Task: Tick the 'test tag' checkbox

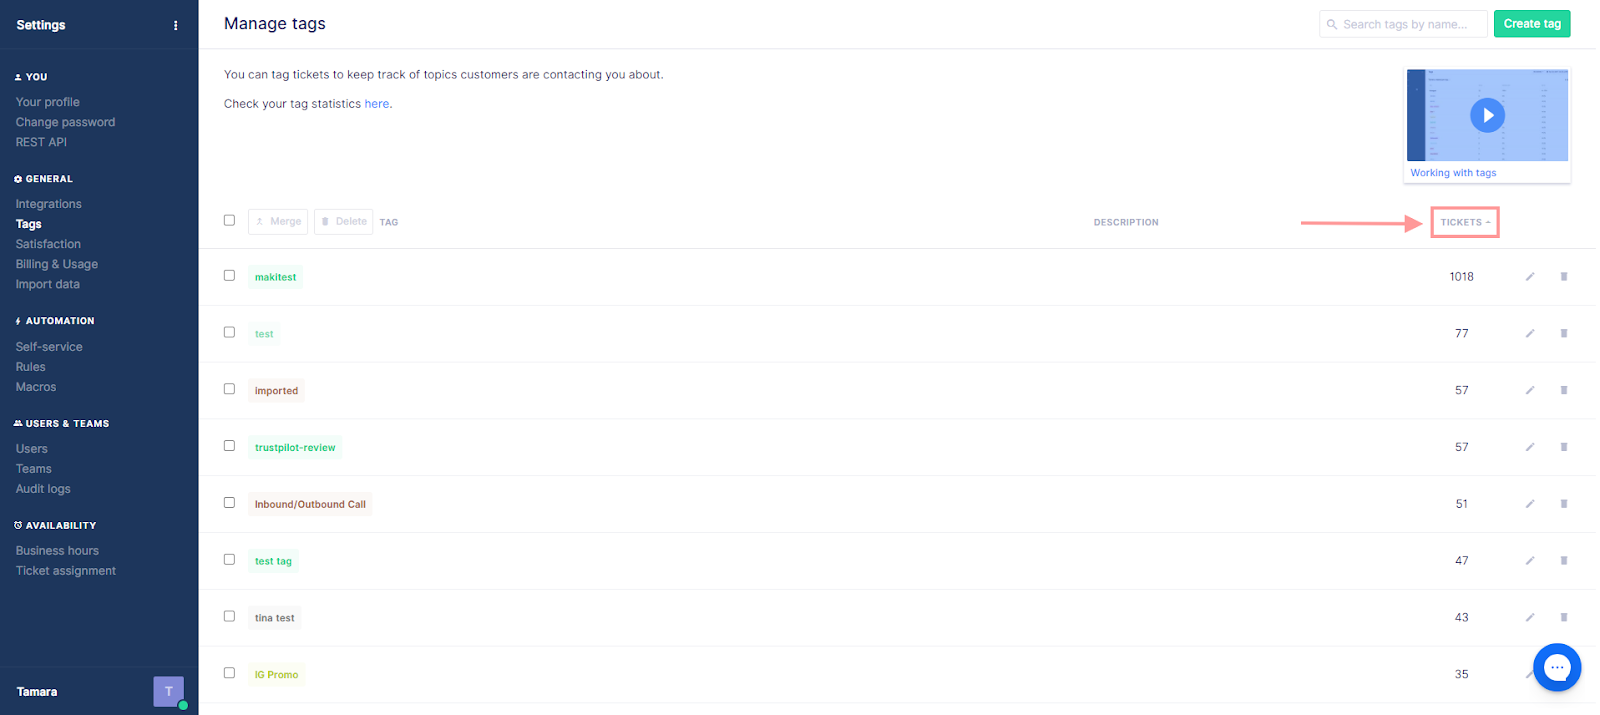Action: pyautogui.click(x=229, y=559)
